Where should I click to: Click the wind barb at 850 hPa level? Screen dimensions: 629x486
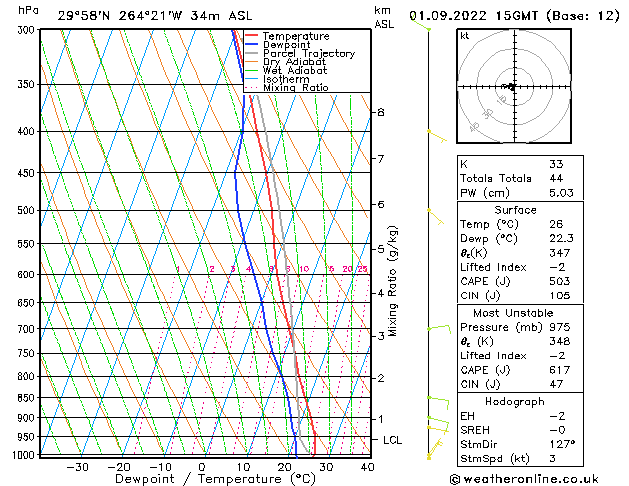coord(438,403)
